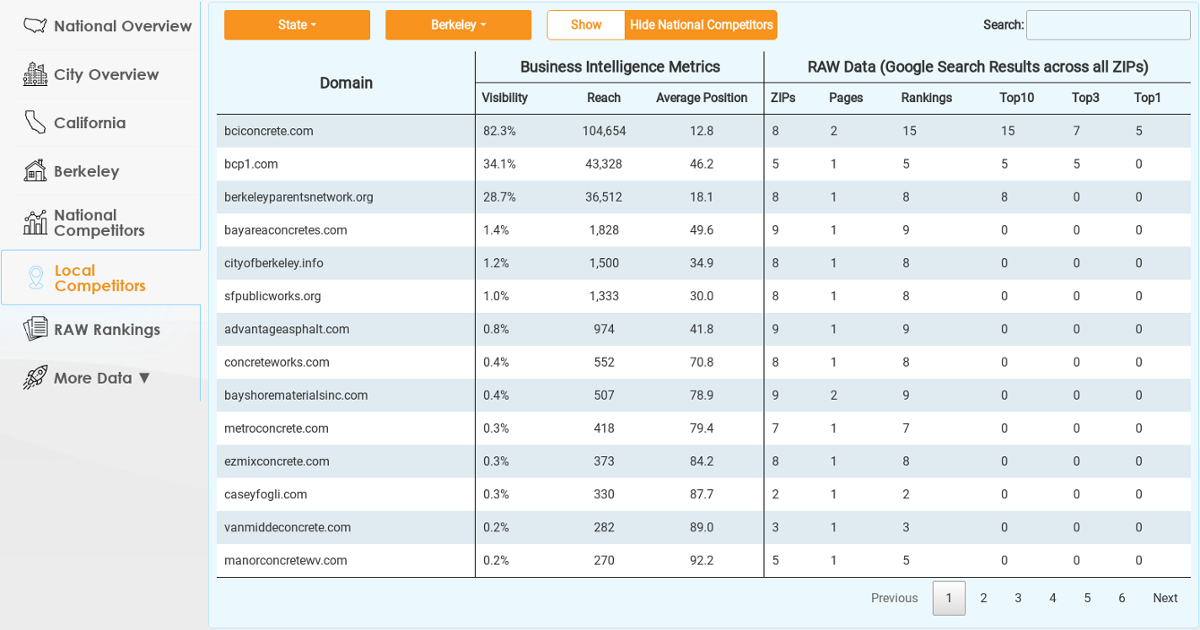Open the State dropdown

[297, 25]
